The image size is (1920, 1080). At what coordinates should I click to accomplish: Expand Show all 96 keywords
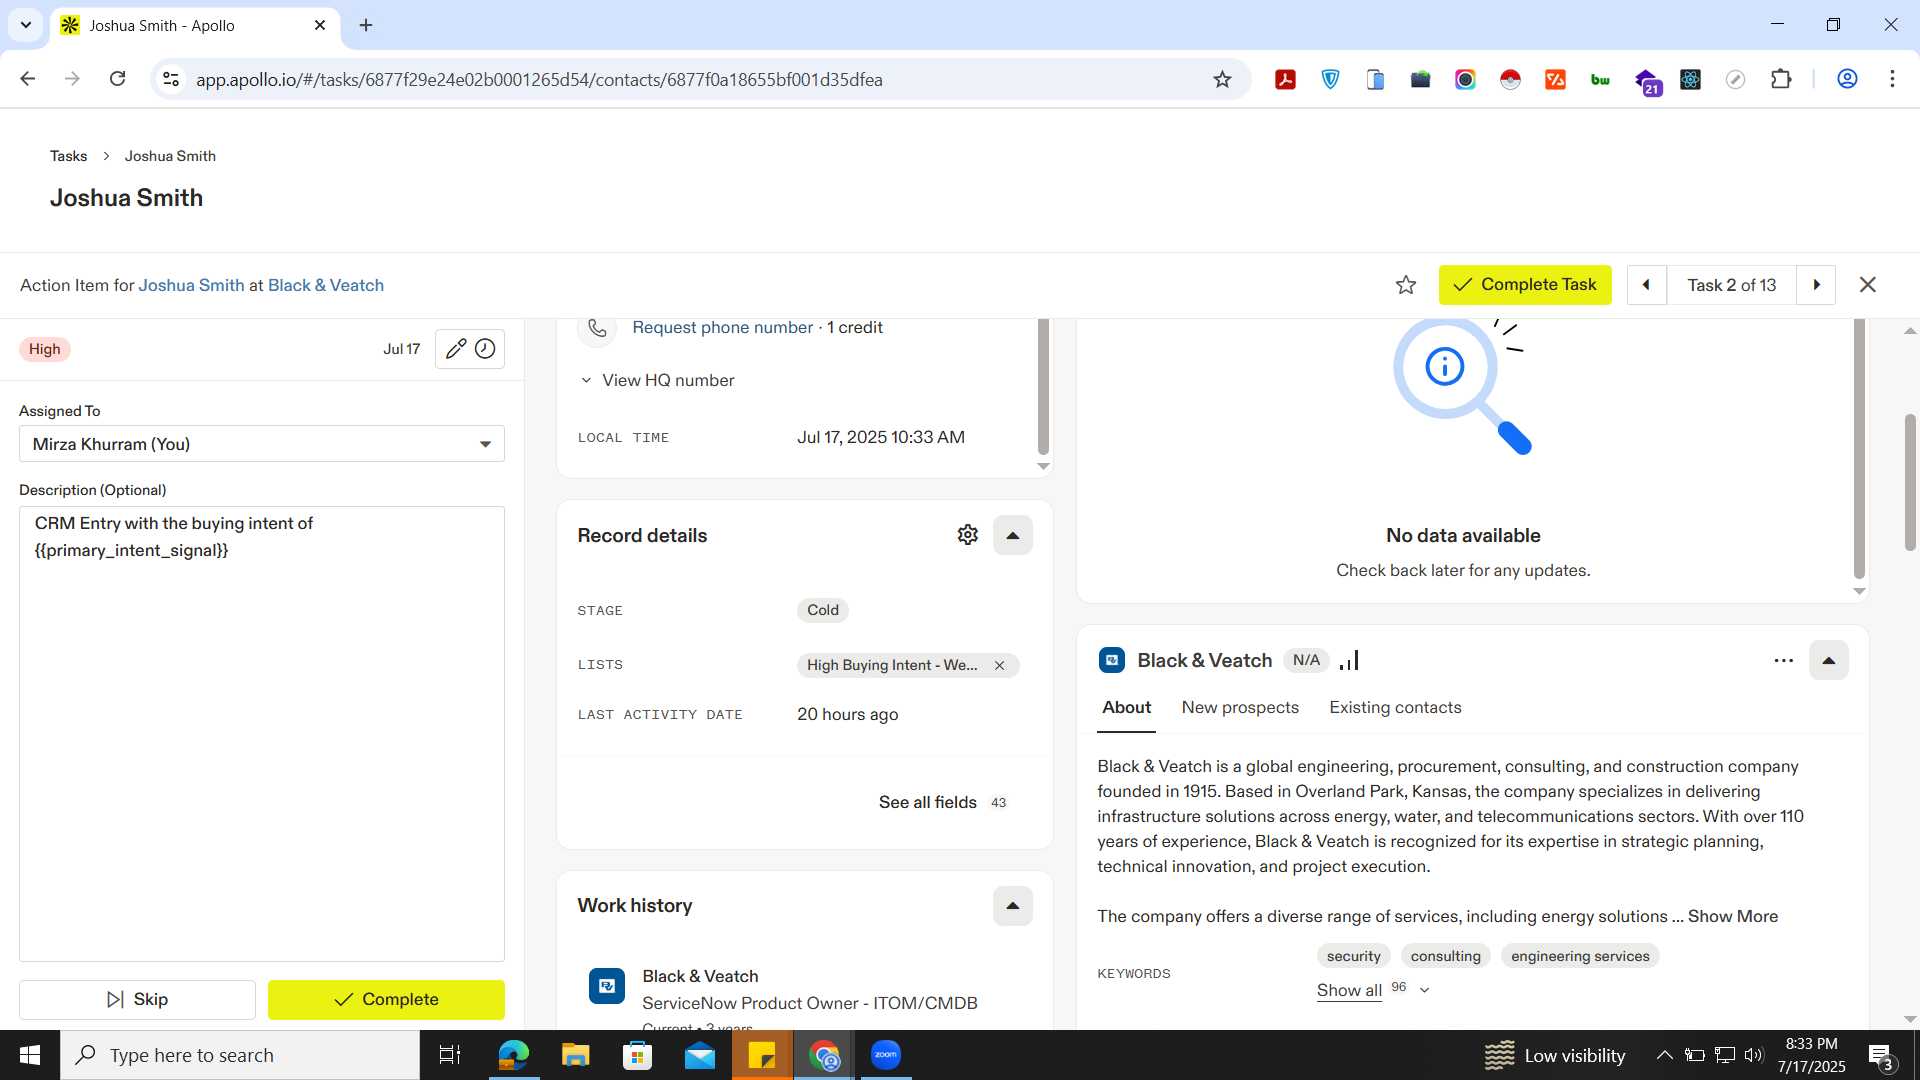tap(1373, 990)
